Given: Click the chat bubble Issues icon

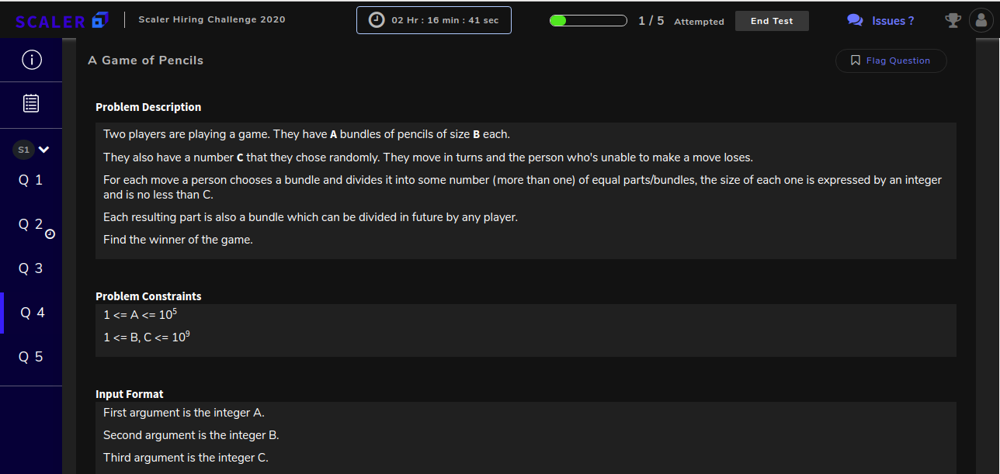Looking at the screenshot, I should [855, 20].
